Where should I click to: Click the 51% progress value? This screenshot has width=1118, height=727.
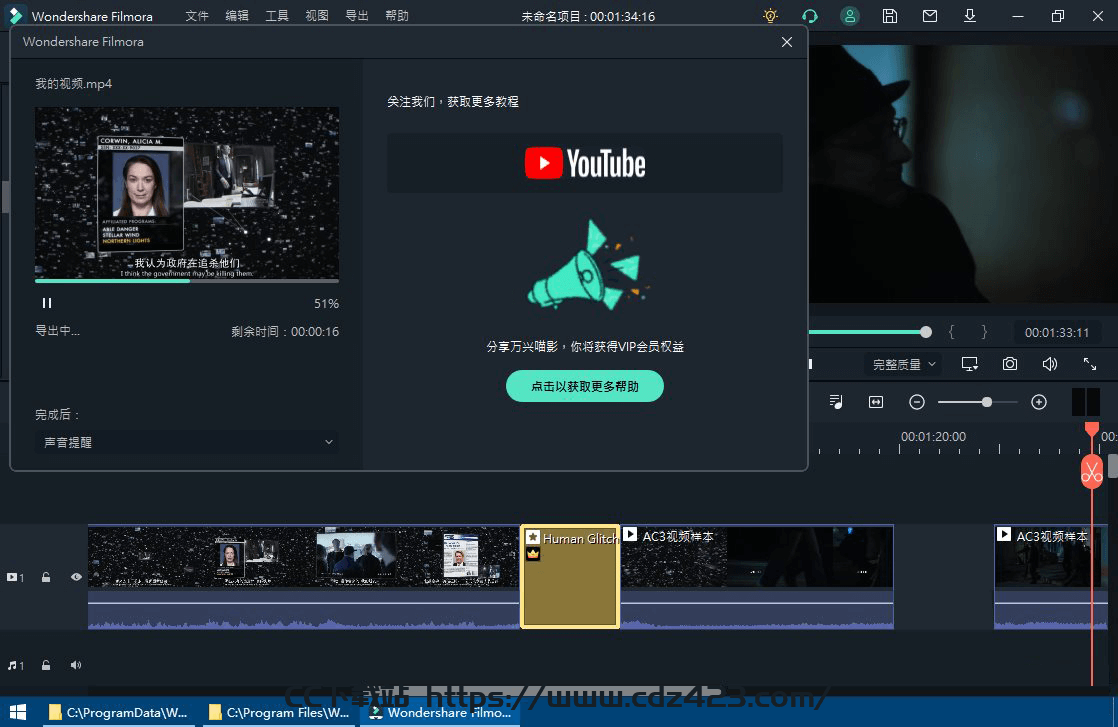(x=327, y=304)
